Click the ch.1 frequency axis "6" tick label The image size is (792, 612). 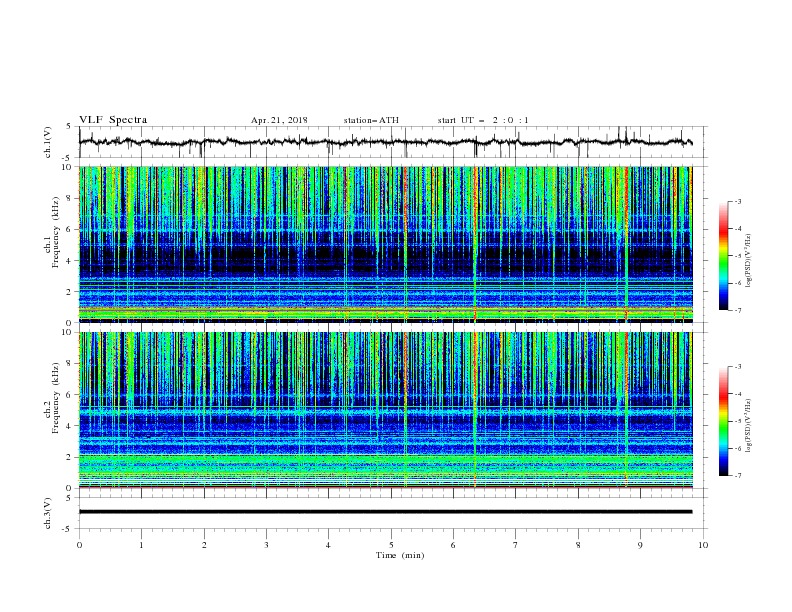(x=70, y=230)
